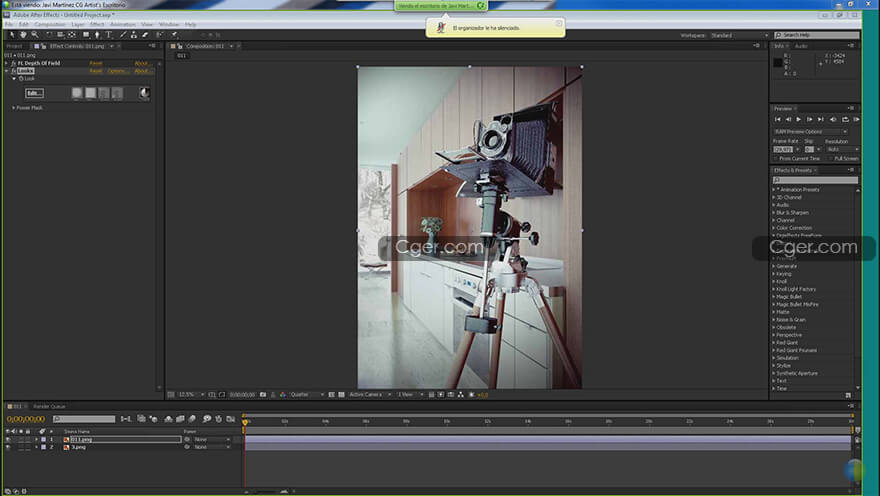Select the Rotation tool
This screenshot has width=880, height=496.
pyautogui.click(x=49, y=35)
